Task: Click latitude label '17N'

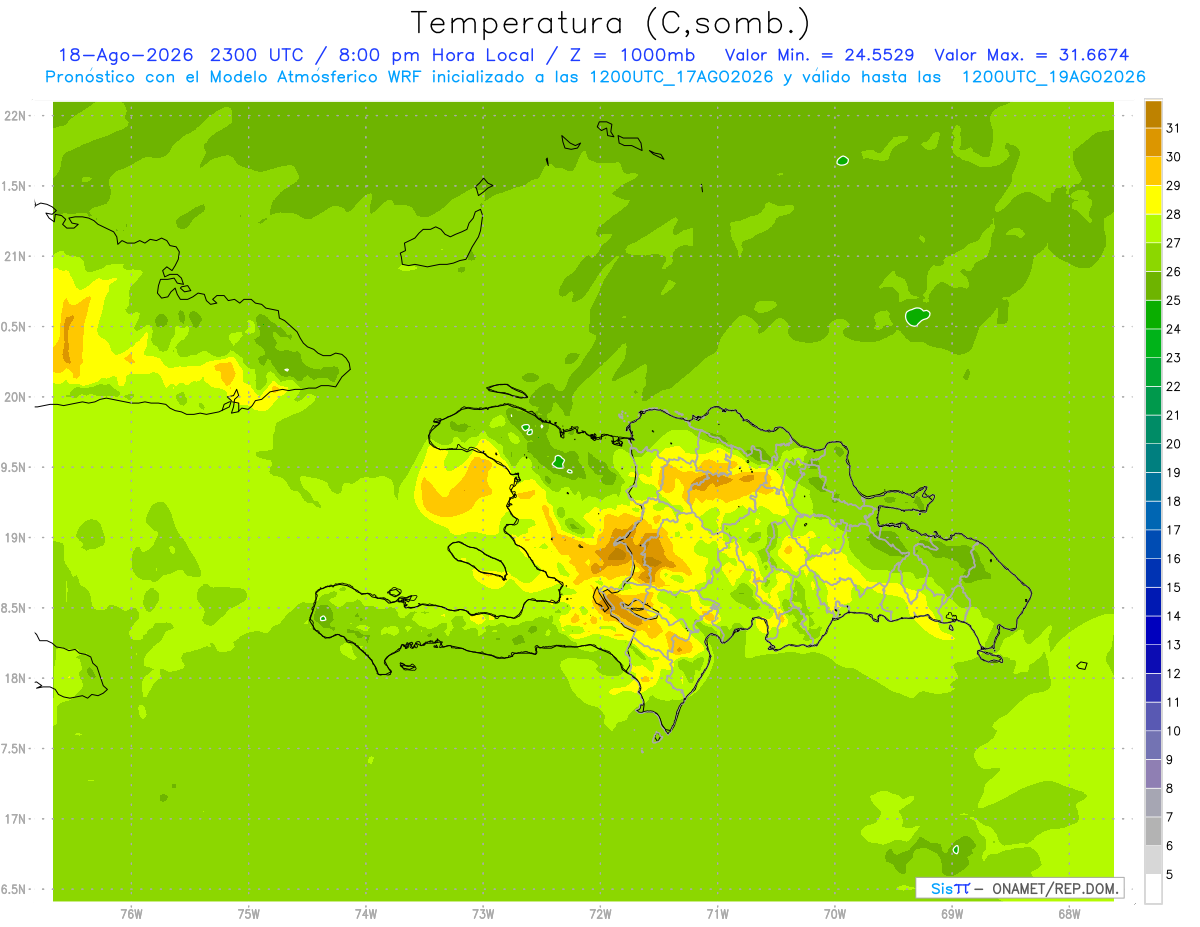Action: [17, 819]
